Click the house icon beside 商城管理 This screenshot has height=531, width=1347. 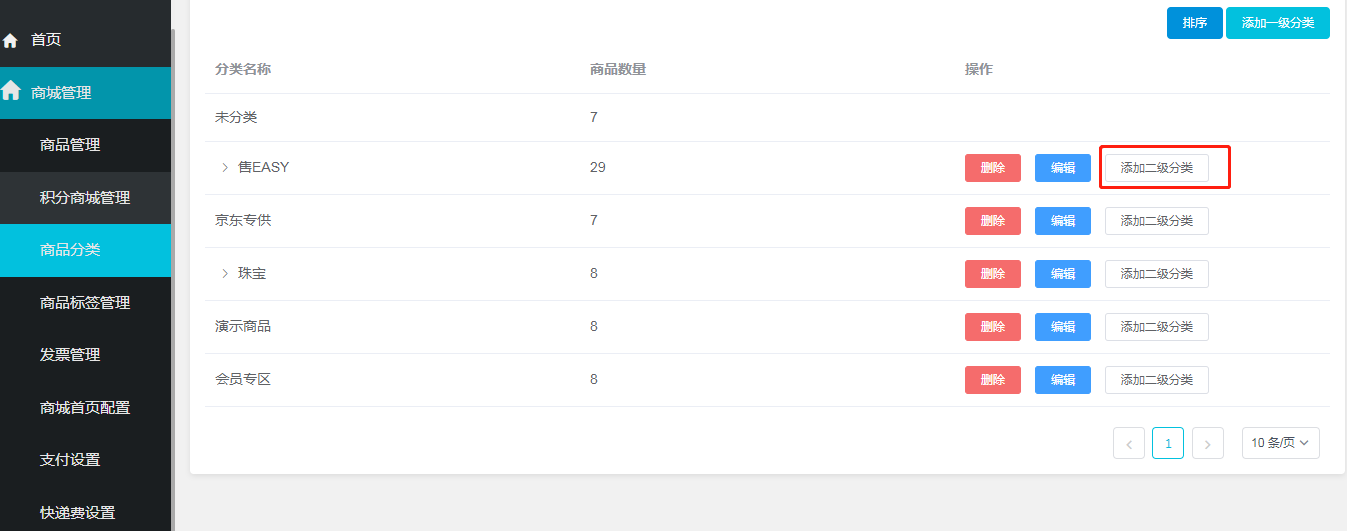(x=11, y=92)
